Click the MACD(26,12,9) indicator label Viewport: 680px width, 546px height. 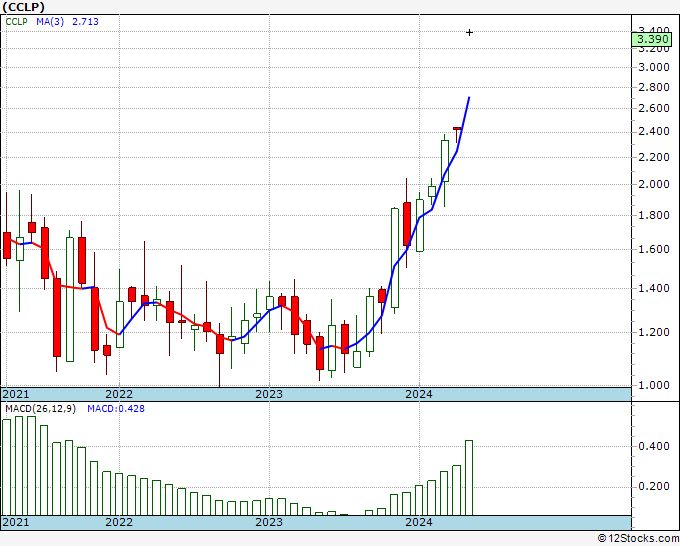(x=40, y=409)
